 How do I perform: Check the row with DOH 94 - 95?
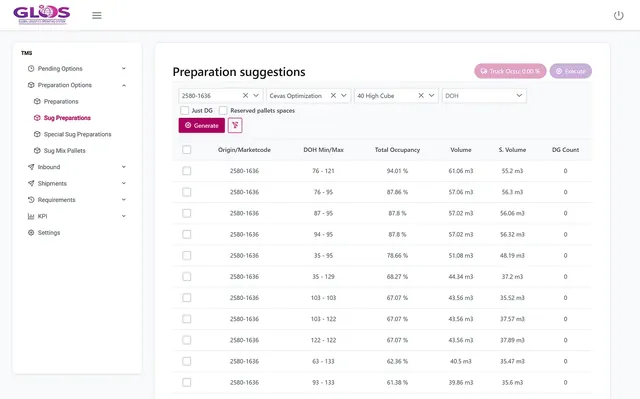187,234
